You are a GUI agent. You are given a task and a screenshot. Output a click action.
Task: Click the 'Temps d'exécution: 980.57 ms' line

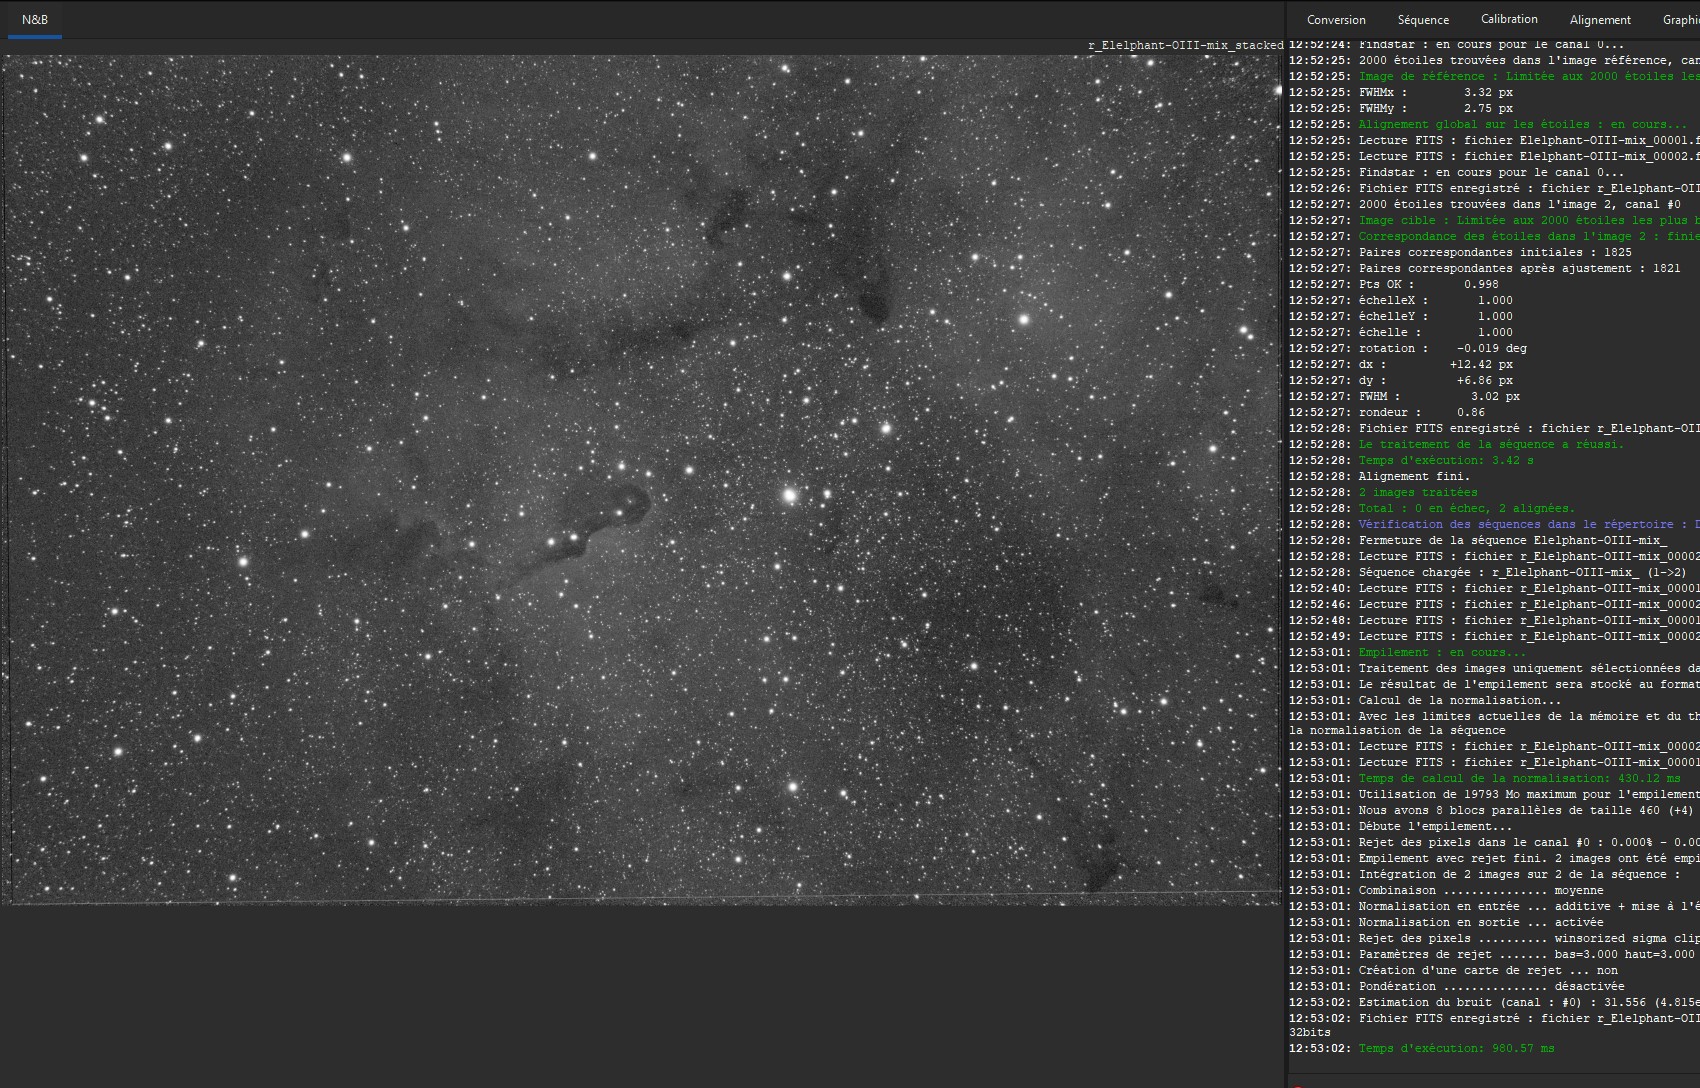1422,1048
